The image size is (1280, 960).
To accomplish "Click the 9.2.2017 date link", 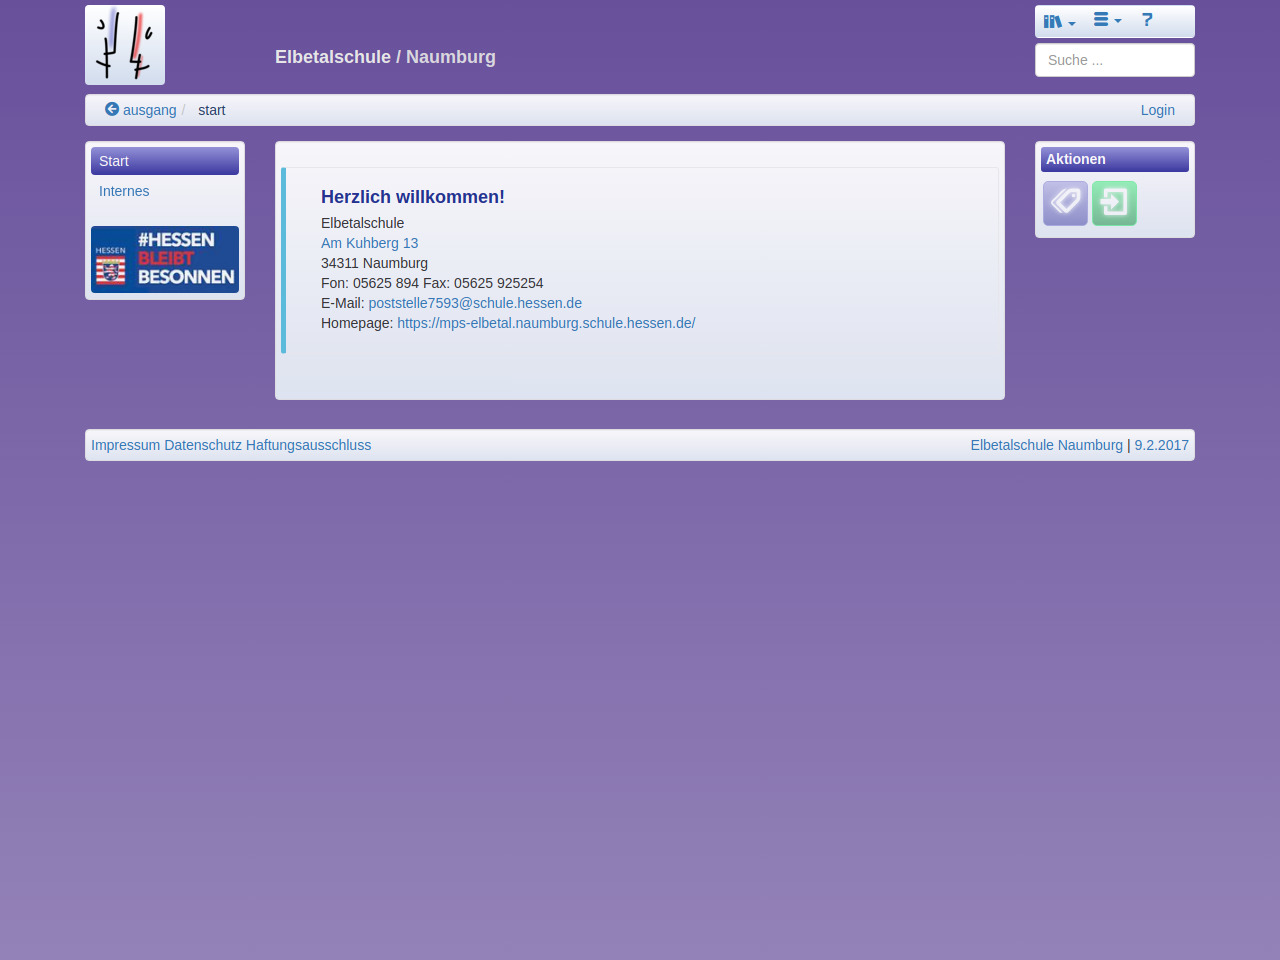I will pyautogui.click(x=1161, y=445).
